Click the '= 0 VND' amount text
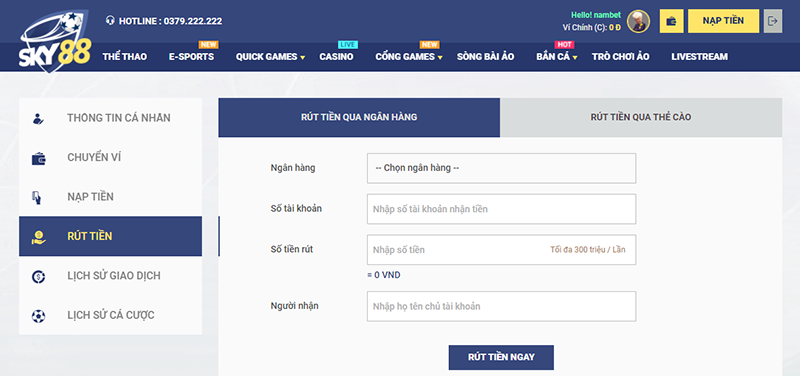Viewport: 800px width, 376px height. click(384, 275)
